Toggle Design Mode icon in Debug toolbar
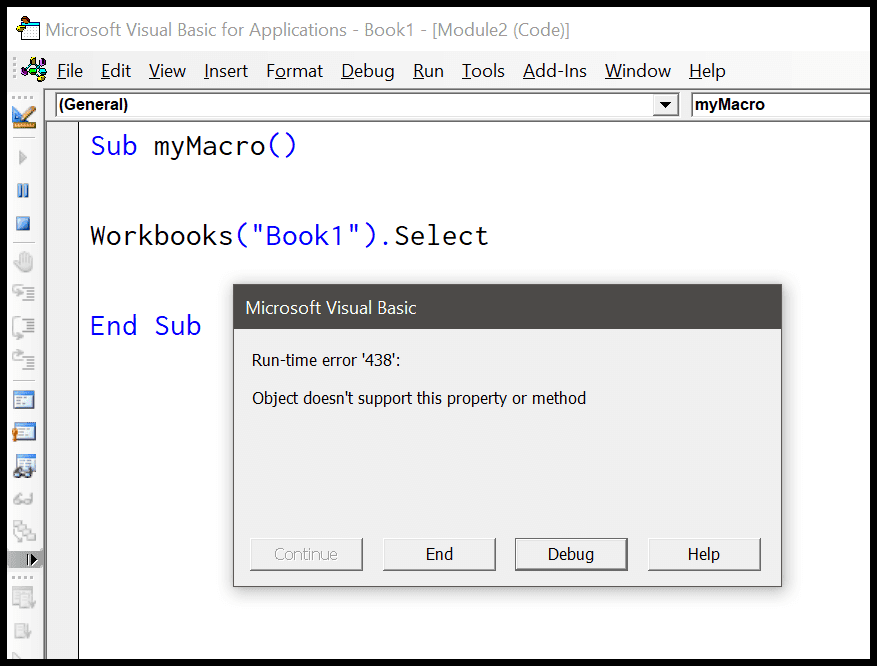This screenshot has height=666, width=877. (24, 116)
